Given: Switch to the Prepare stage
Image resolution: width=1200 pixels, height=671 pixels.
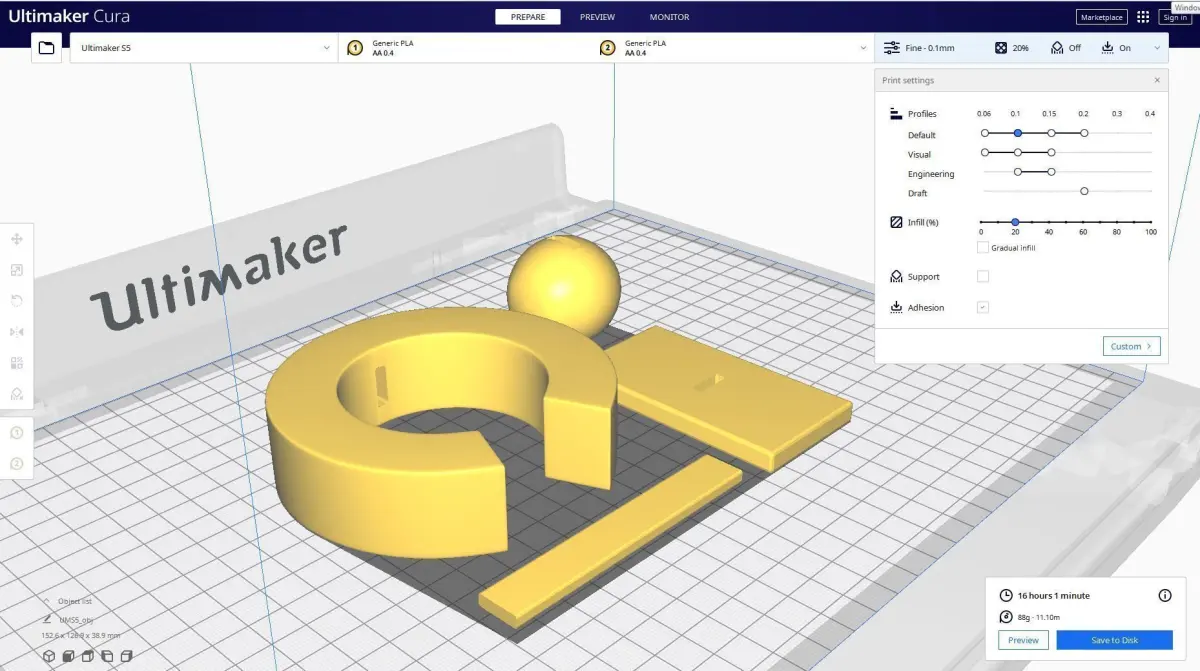Looking at the screenshot, I should pyautogui.click(x=528, y=17).
